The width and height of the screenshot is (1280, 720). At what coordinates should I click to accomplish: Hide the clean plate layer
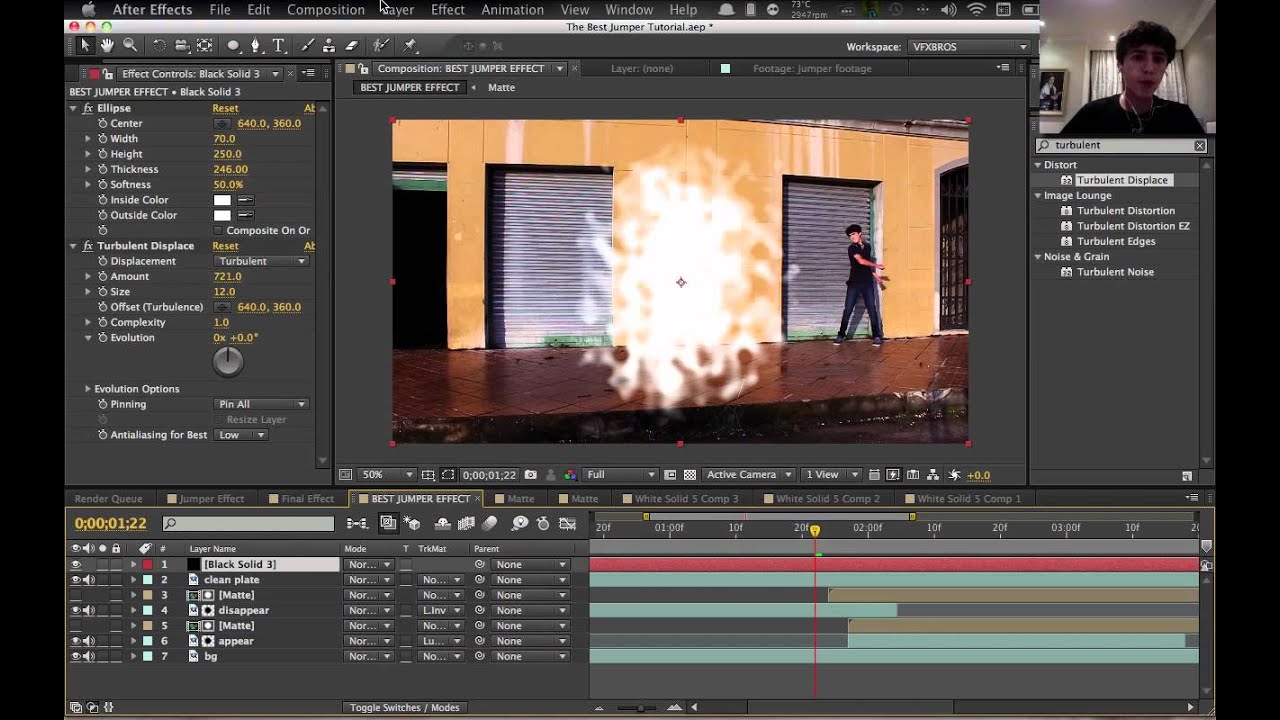click(75, 580)
